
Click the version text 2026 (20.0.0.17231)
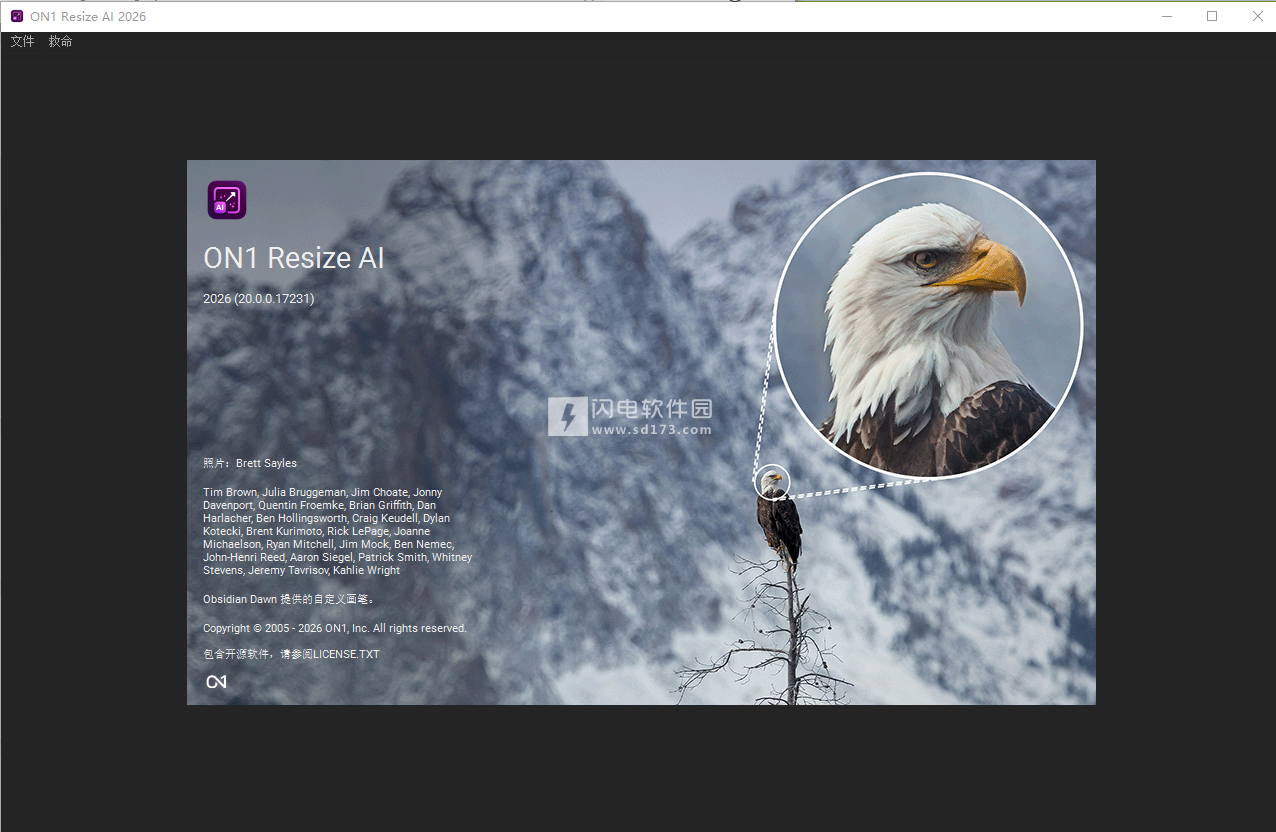click(259, 298)
